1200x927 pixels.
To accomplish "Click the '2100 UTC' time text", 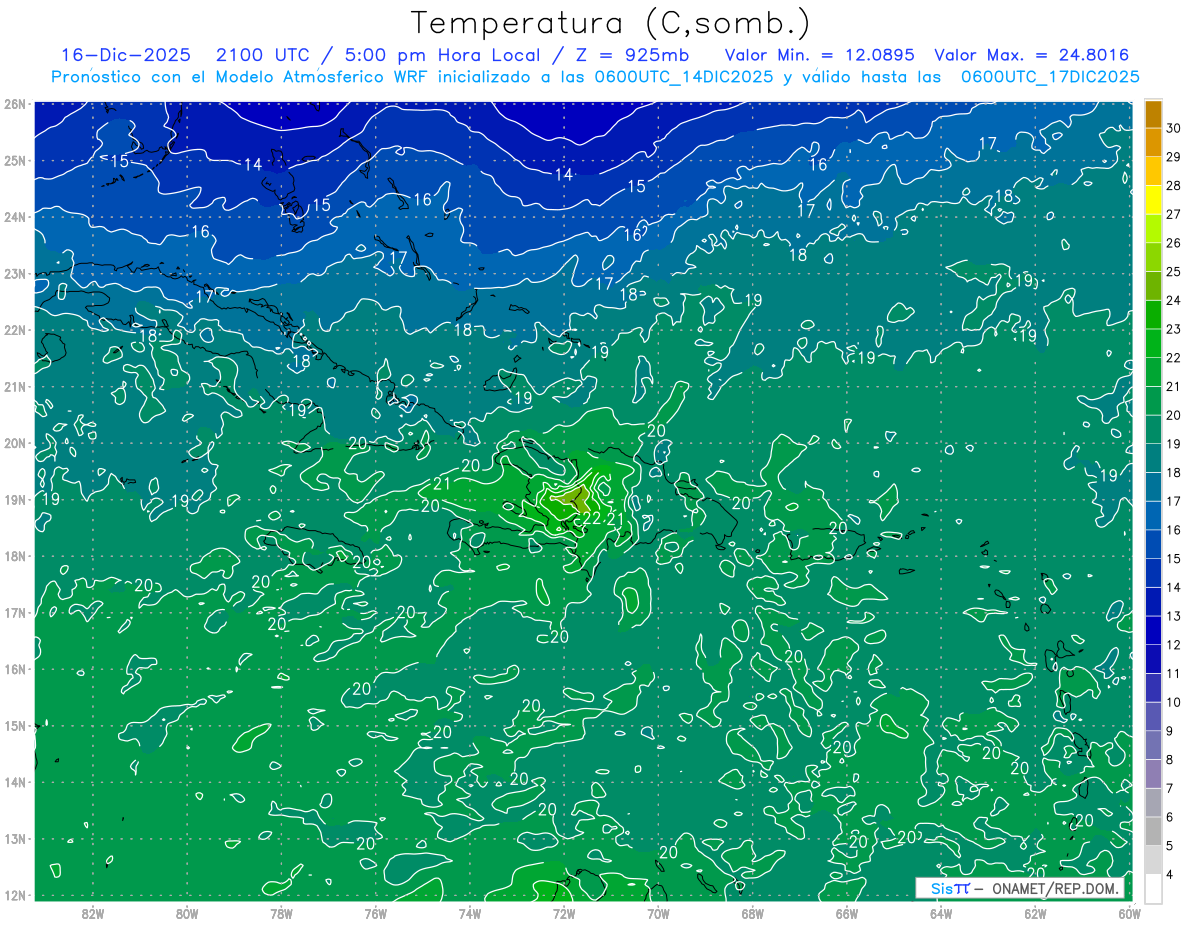I will click(265, 55).
